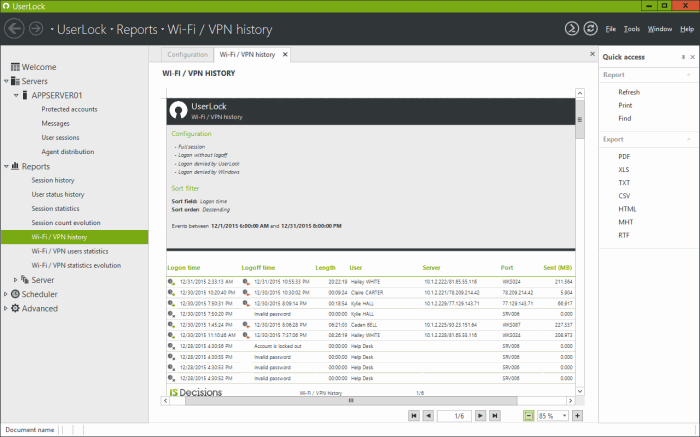Open the PowerShell console icon in header
Screen dimensions: 700x437
coord(572,29)
